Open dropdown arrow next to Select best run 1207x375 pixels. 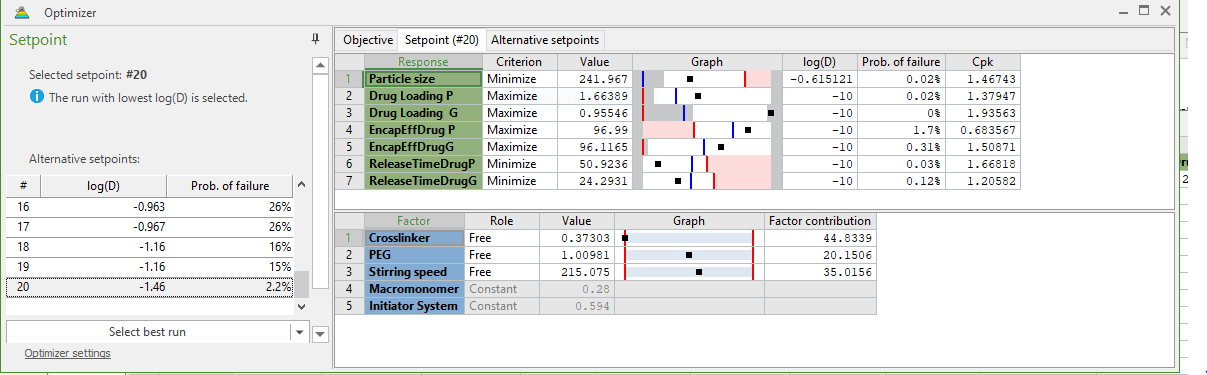[298, 332]
